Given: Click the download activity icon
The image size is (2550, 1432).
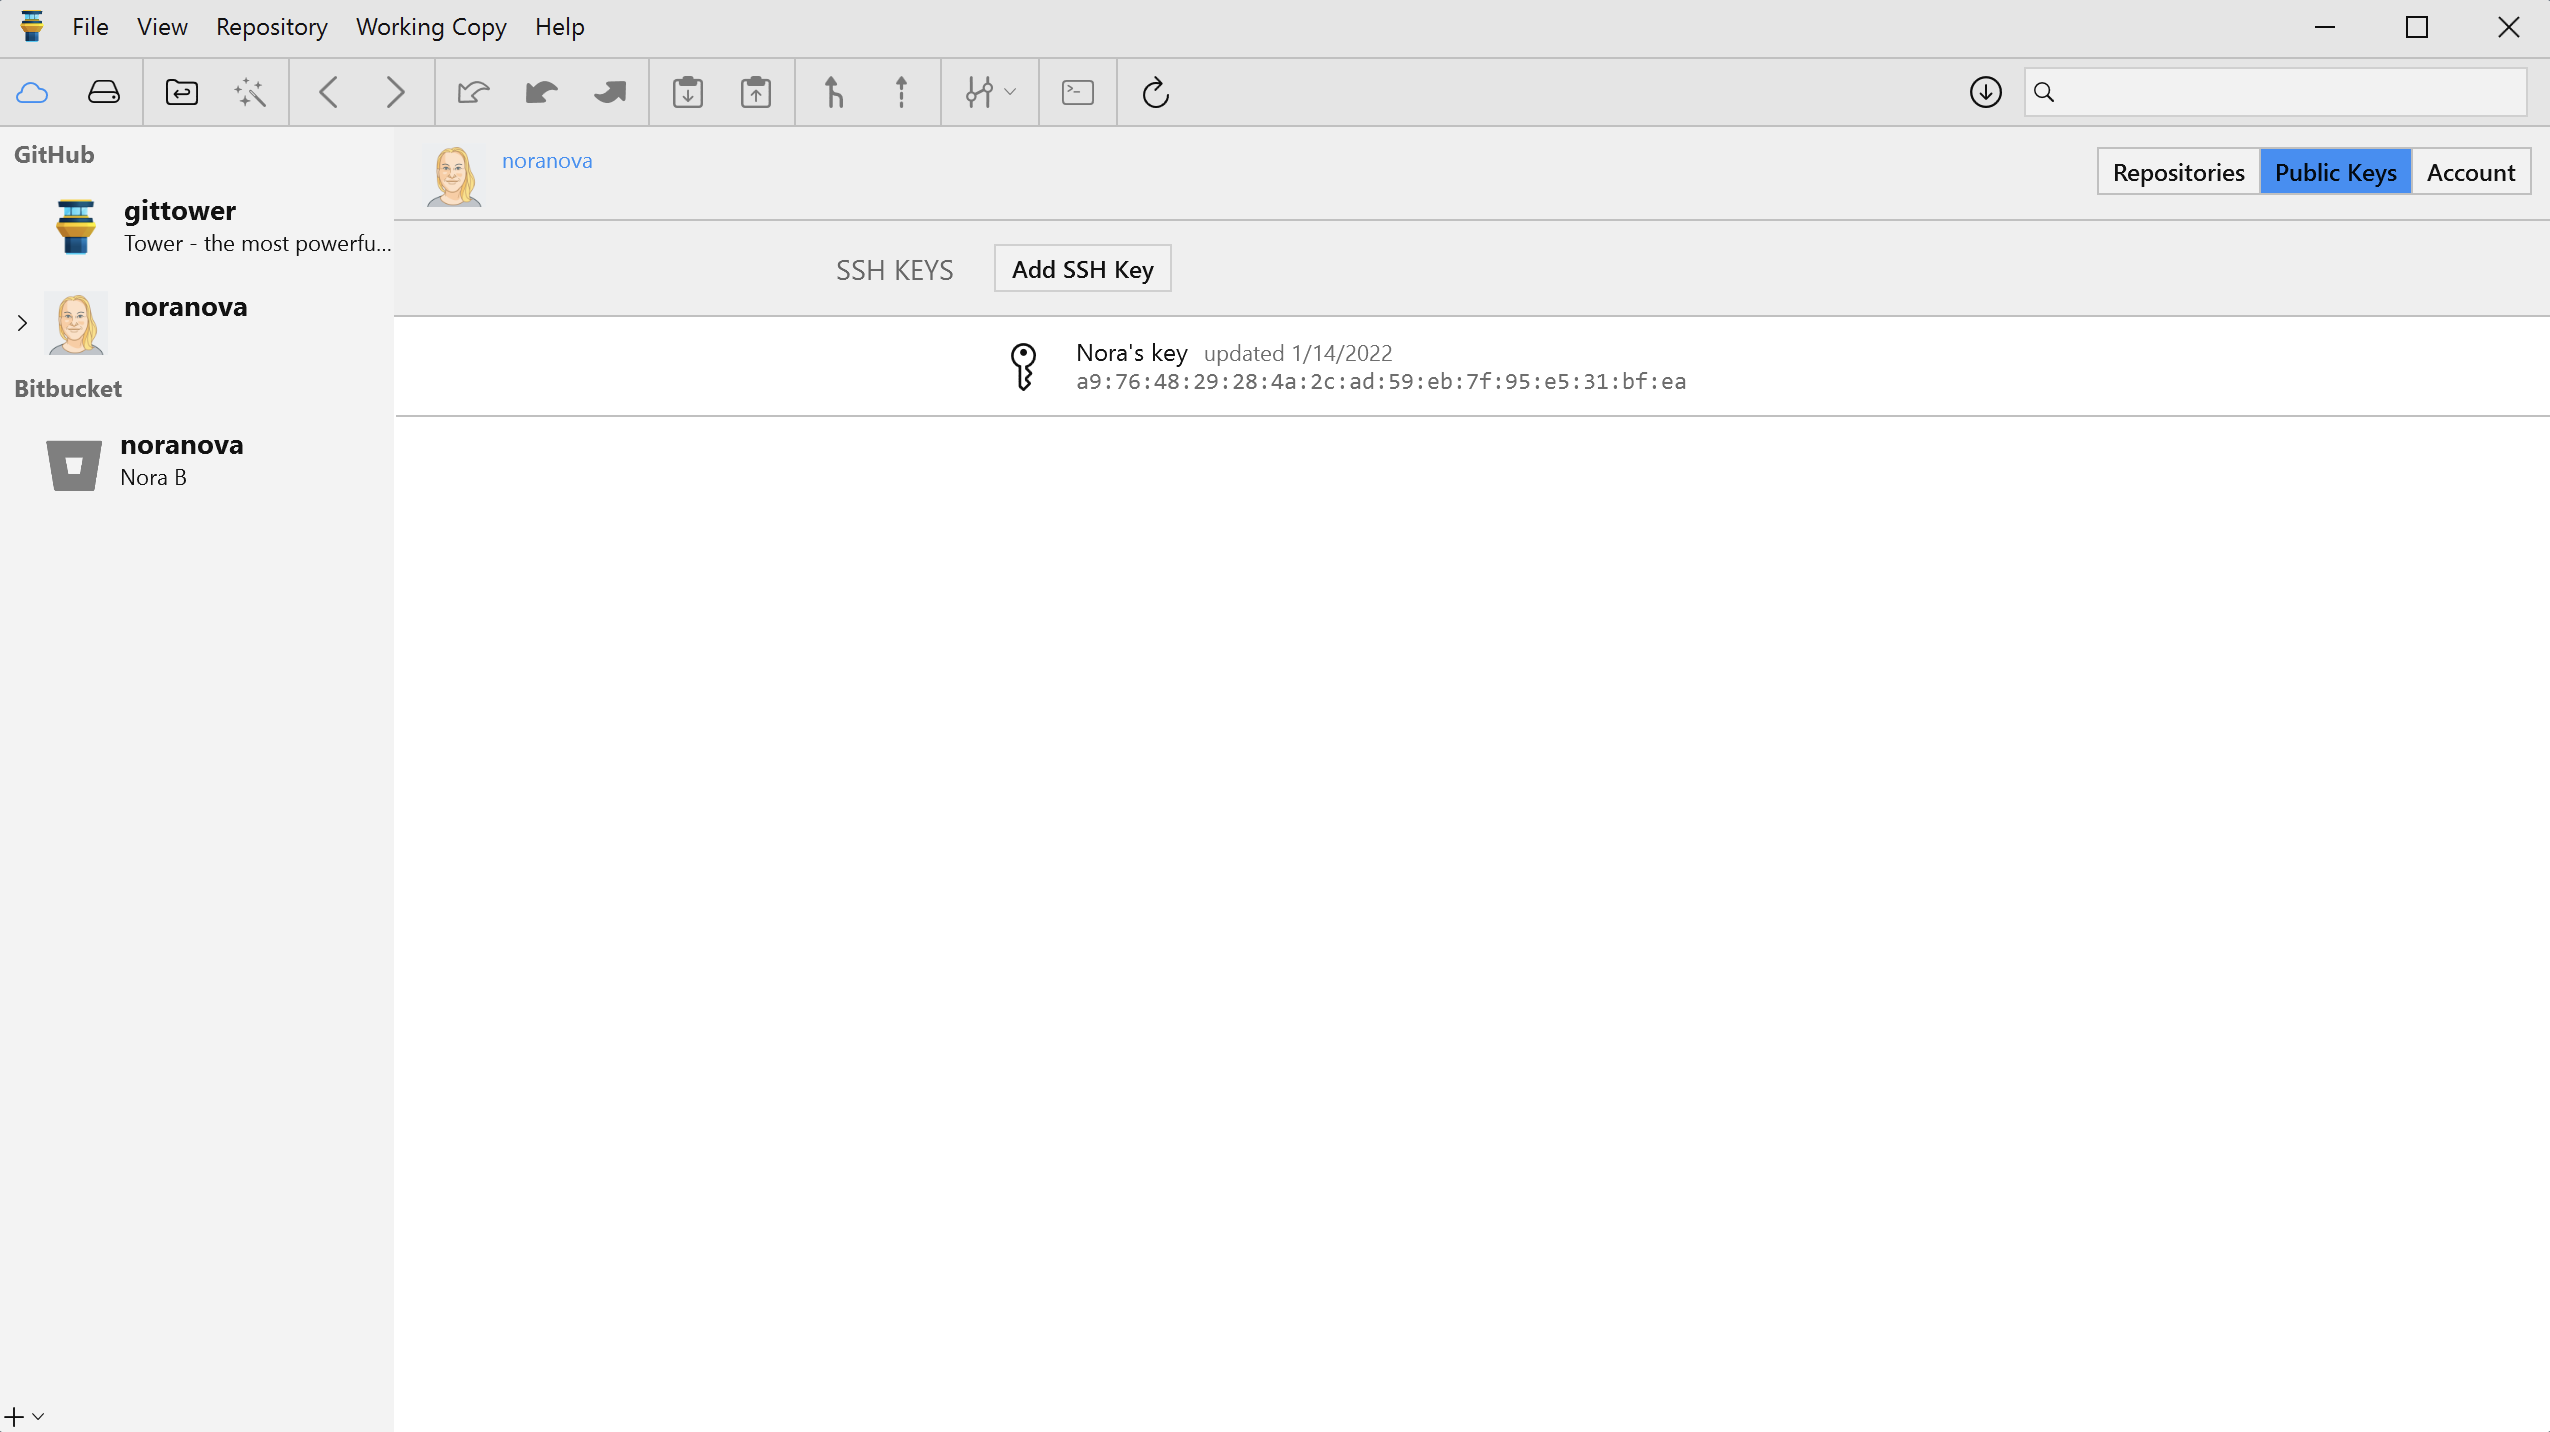Looking at the screenshot, I should coord(1985,92).
